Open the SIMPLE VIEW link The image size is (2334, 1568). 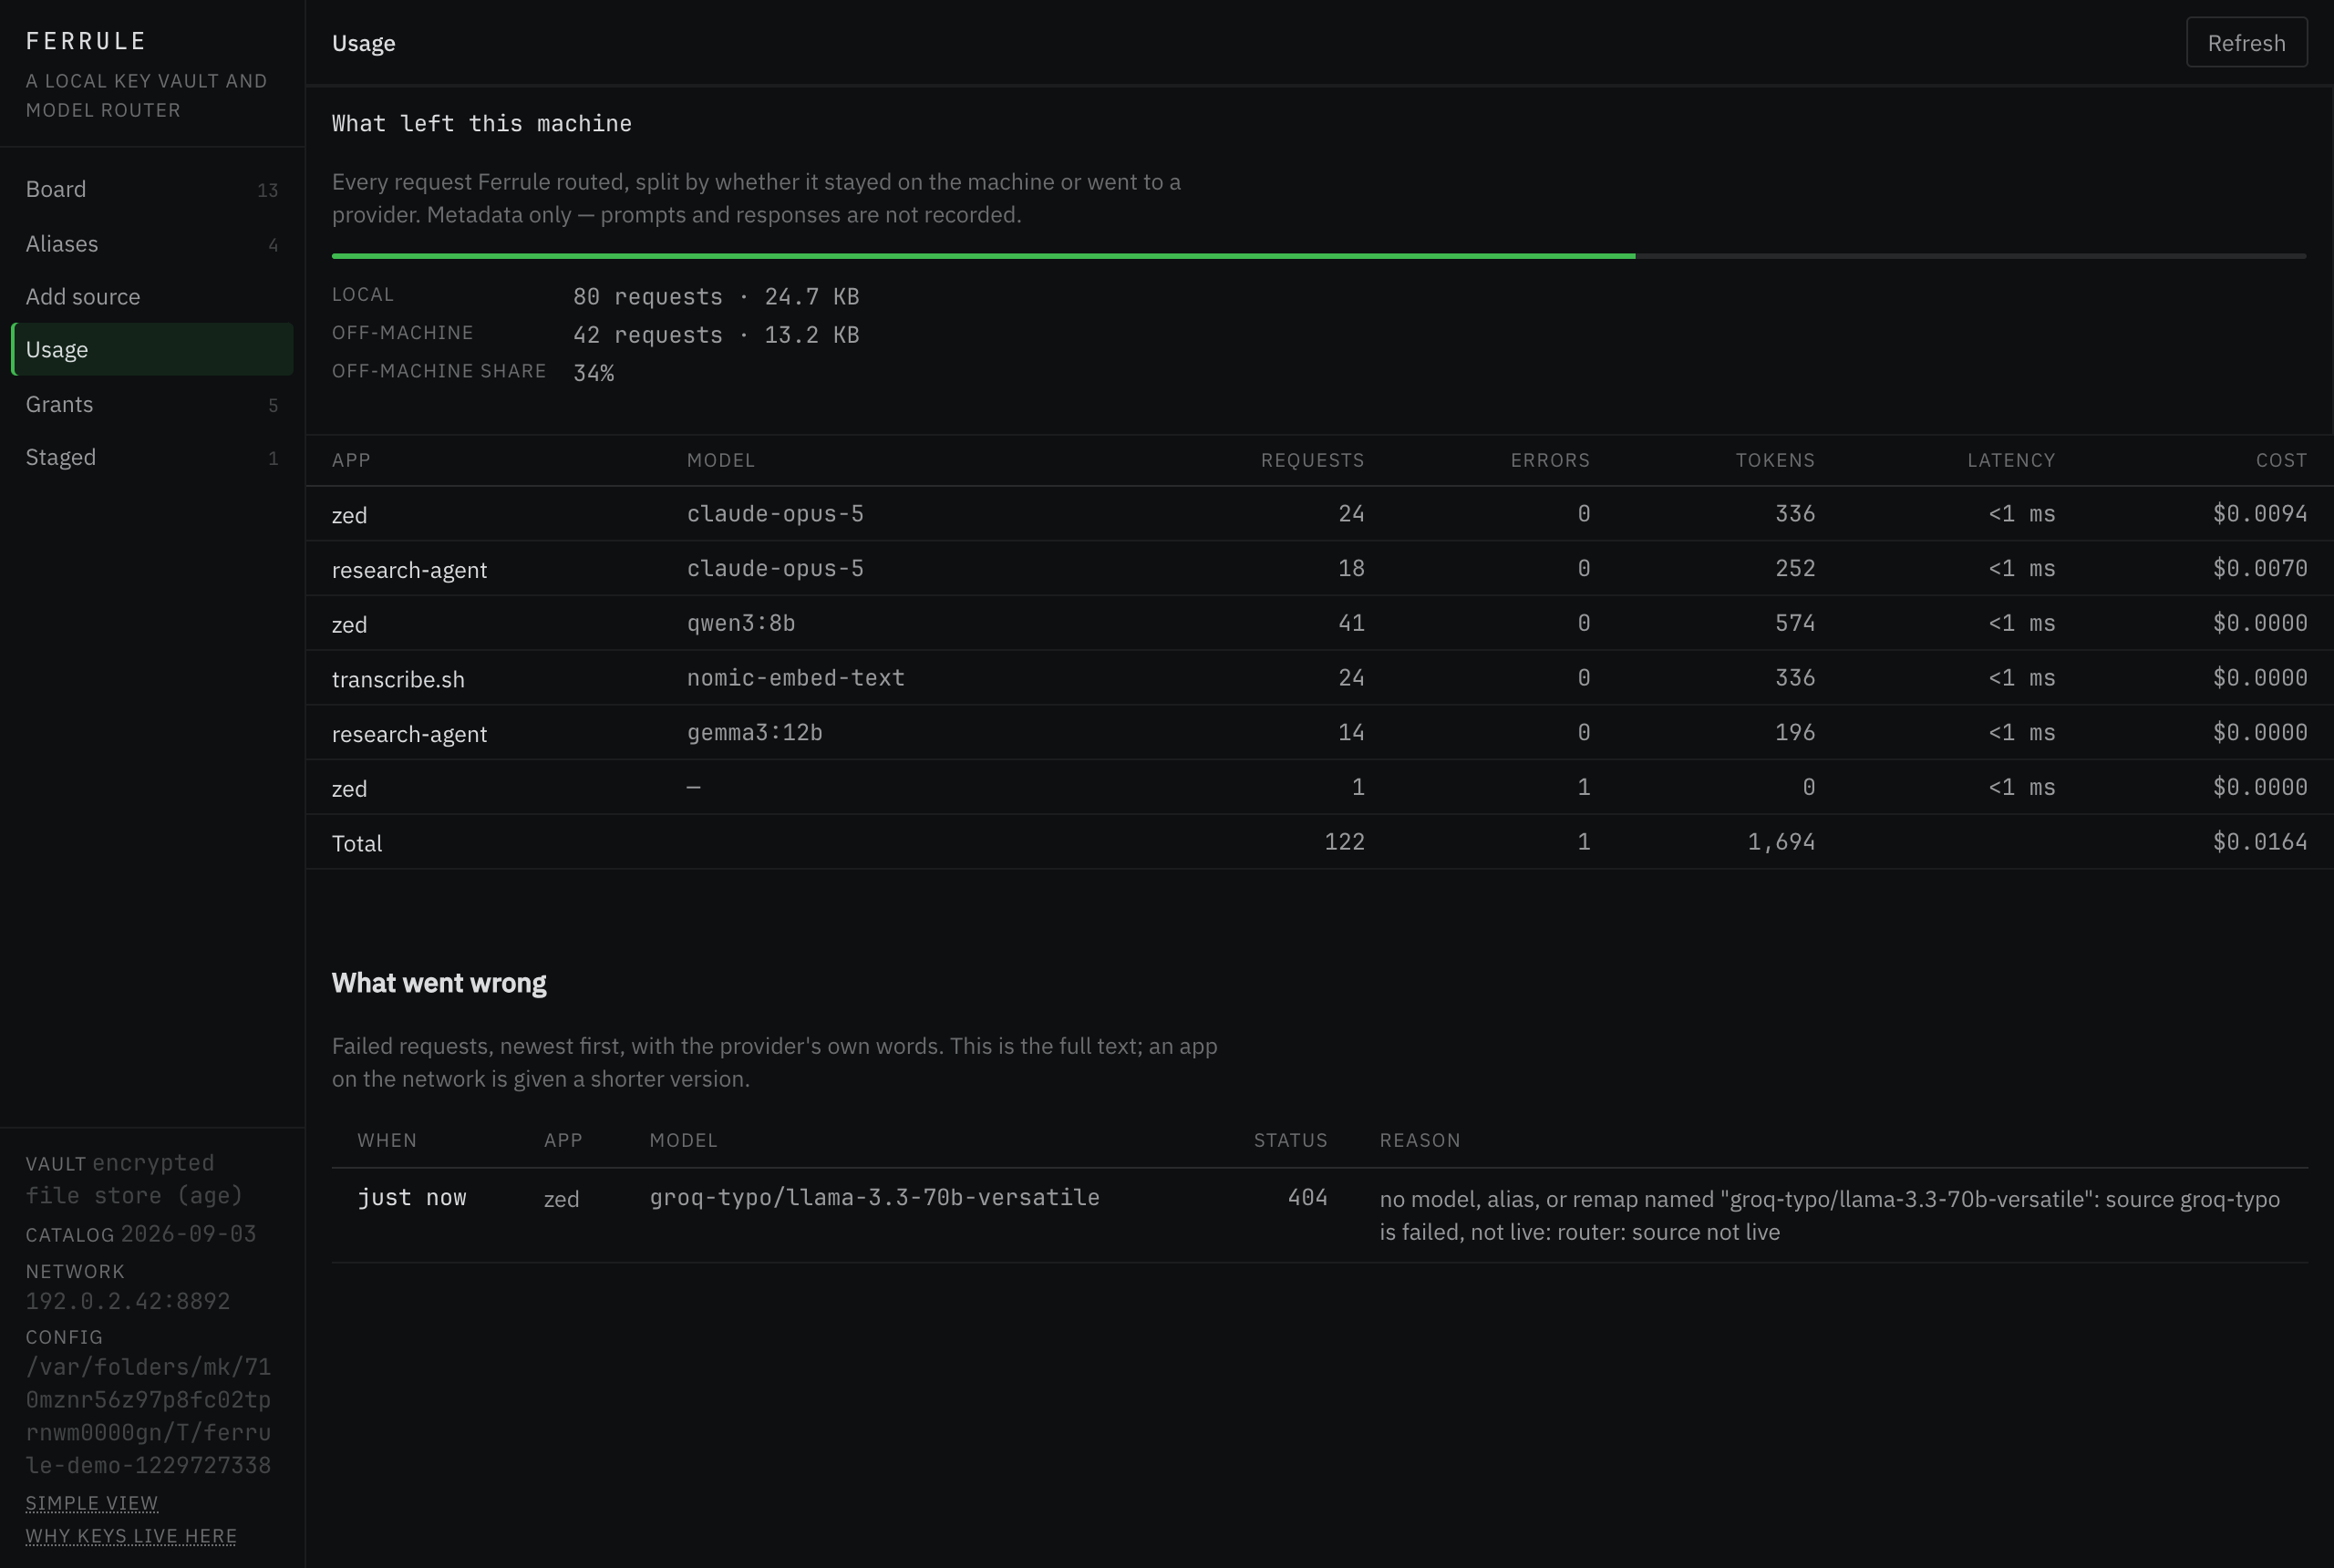pos(92,1502)
